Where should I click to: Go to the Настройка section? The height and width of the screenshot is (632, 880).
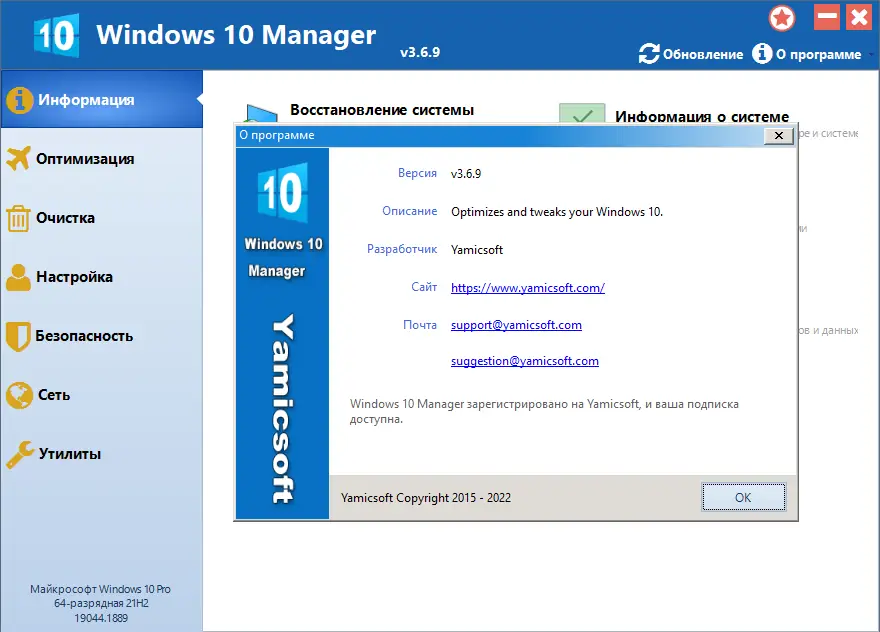tap(102, 277)
